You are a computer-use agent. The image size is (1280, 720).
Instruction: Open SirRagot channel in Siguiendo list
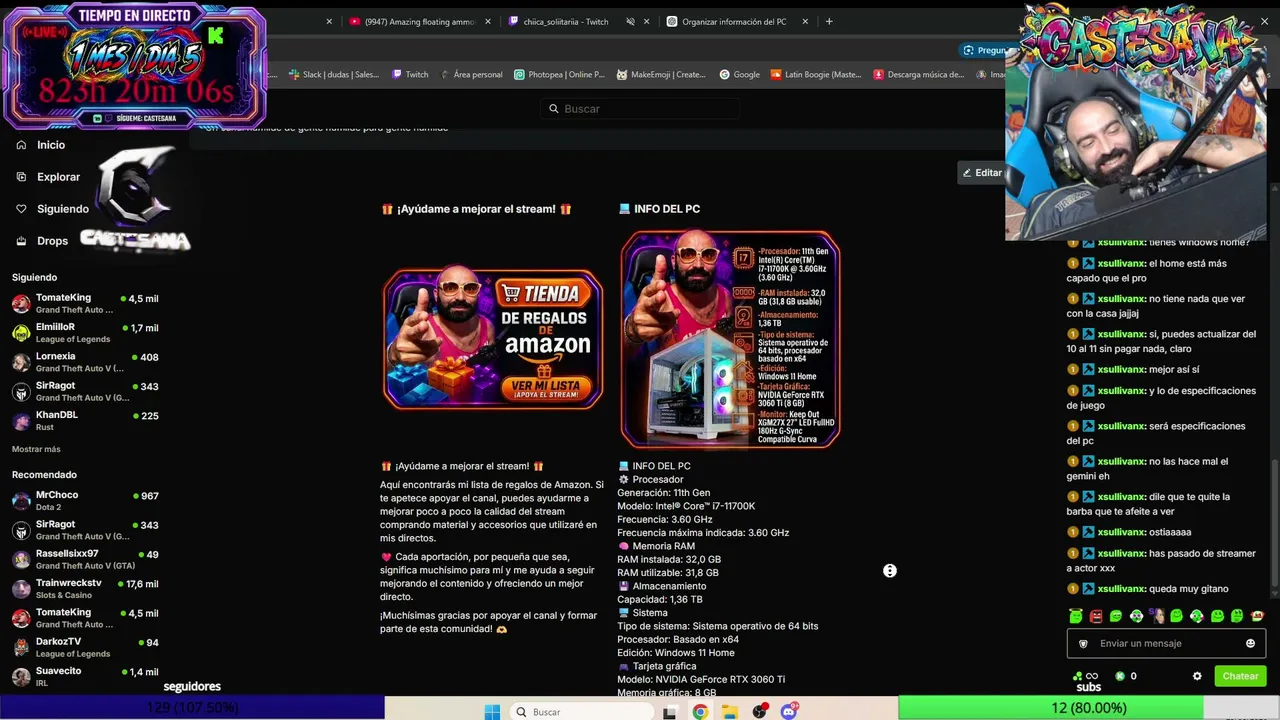coord(86,391)
